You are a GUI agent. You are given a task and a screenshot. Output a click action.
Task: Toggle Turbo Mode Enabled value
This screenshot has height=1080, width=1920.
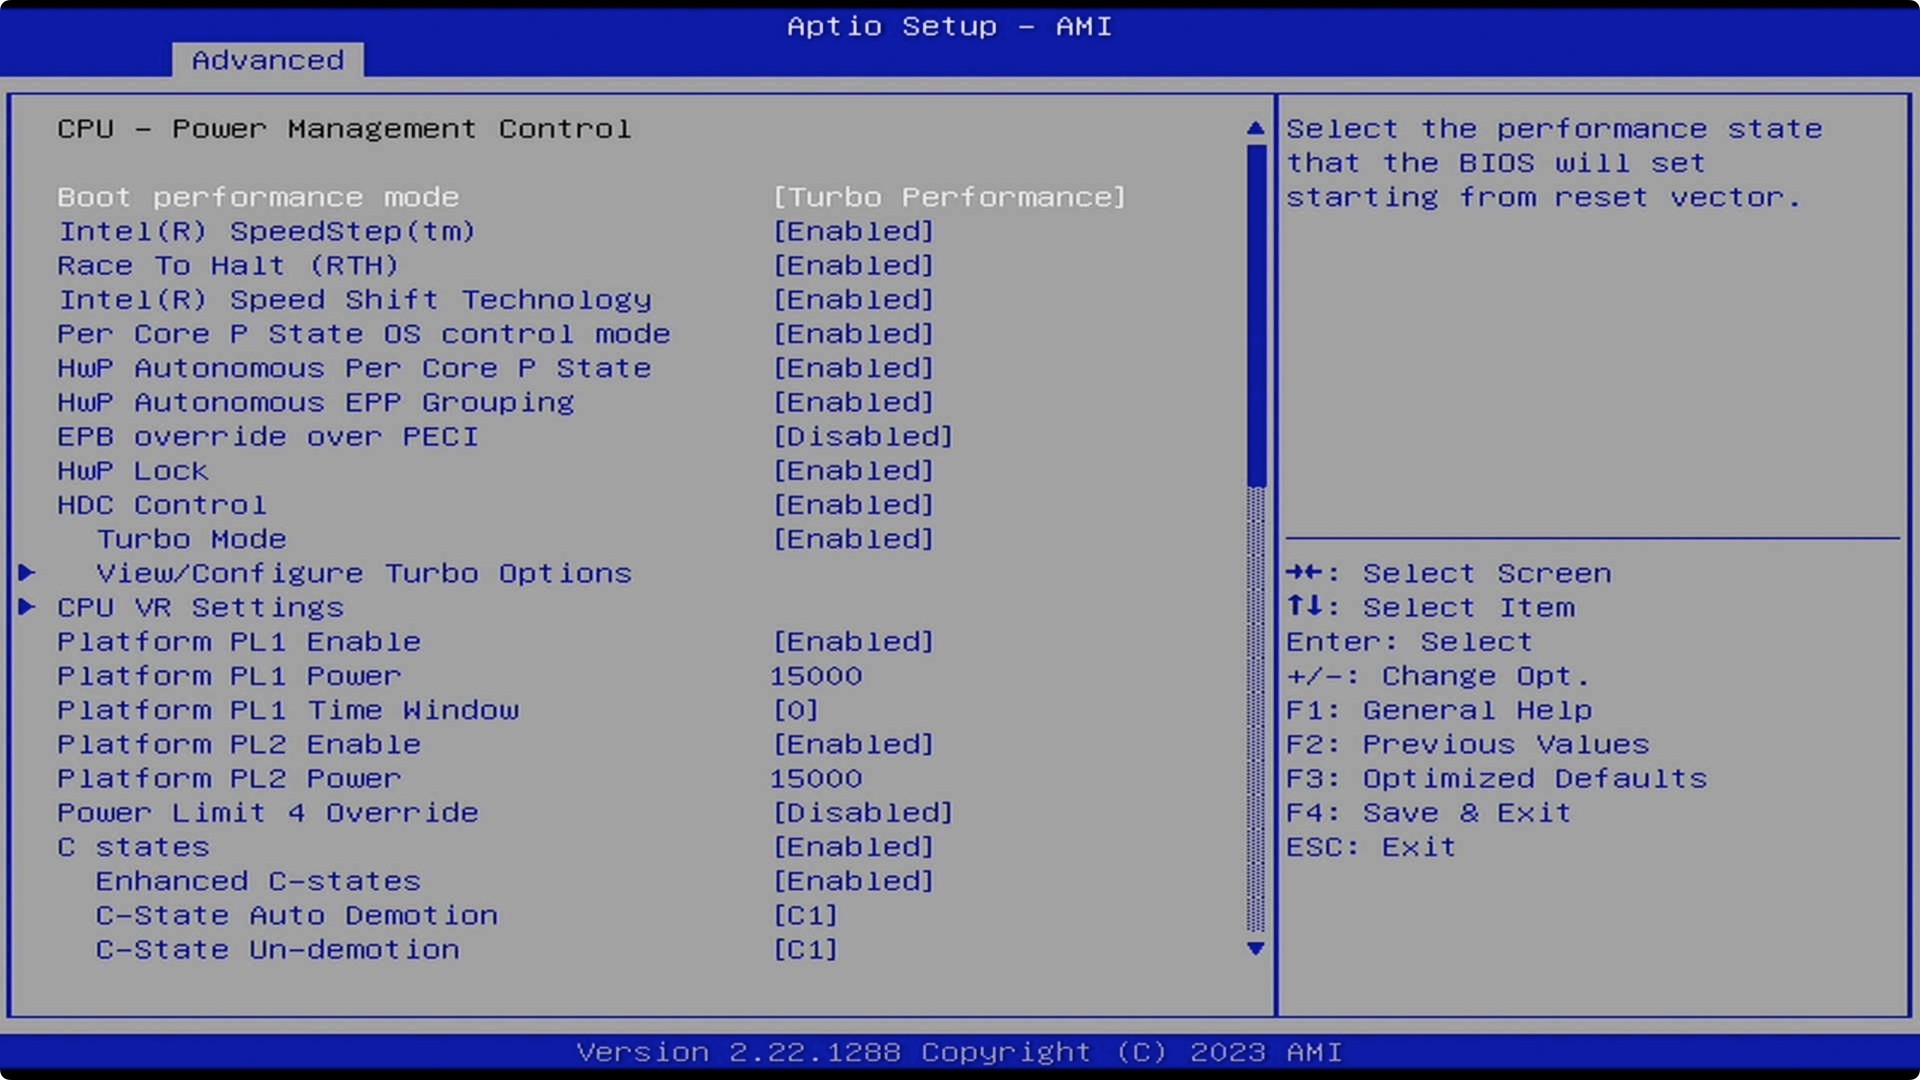[853, 539]
